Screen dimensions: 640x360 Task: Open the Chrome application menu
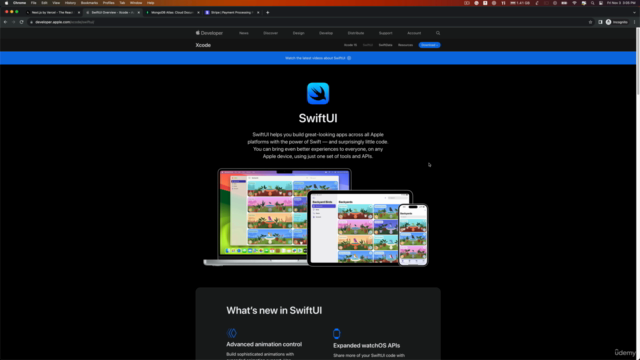19,3
